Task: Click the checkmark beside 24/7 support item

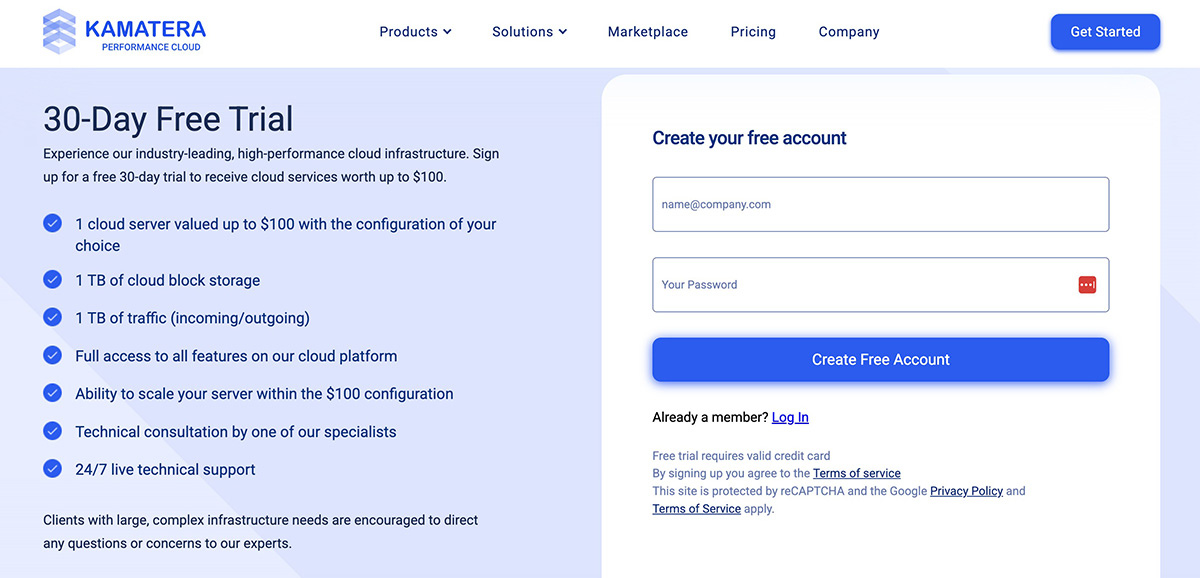Action: point(52,468)
